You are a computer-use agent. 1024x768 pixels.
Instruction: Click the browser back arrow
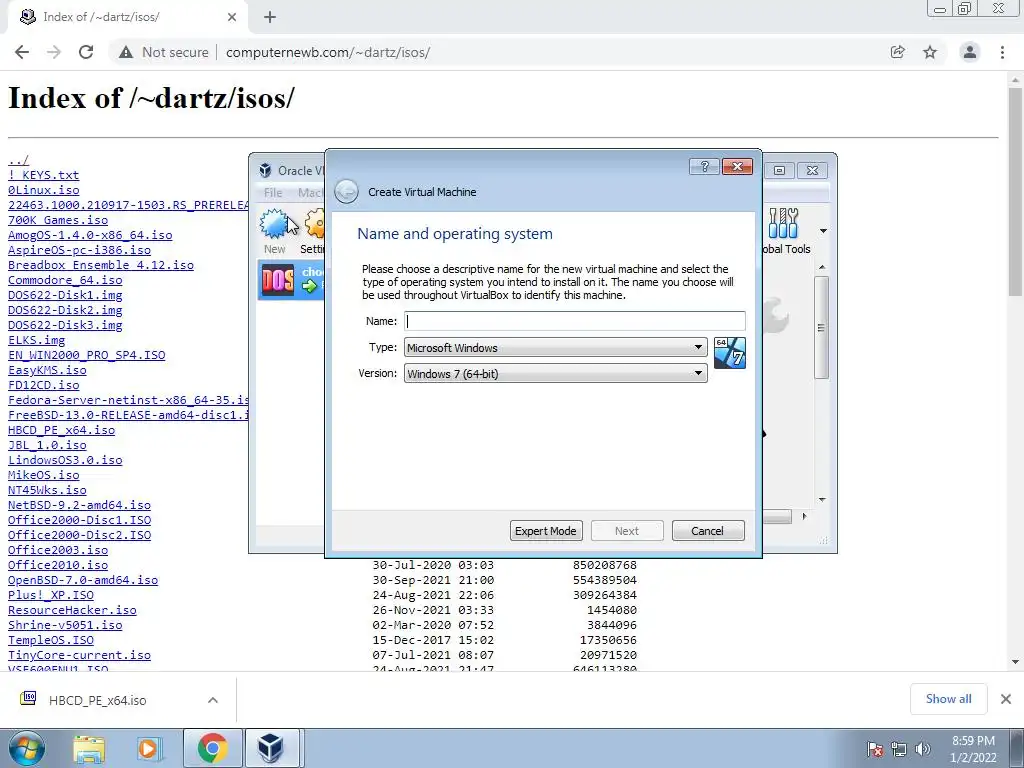click(x=22, y=52)
